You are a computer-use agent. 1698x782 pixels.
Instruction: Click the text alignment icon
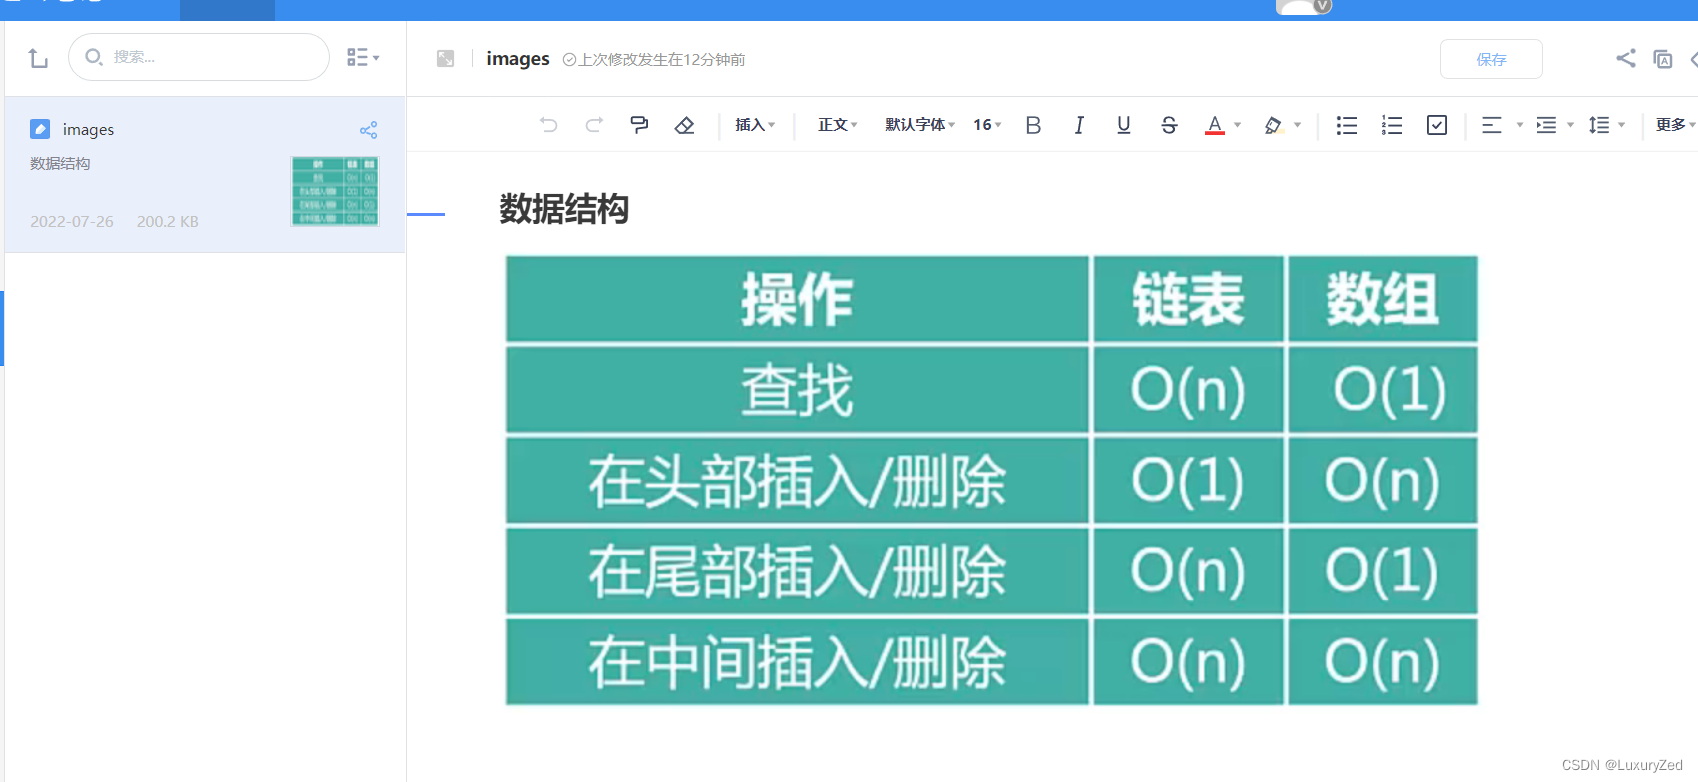tap(1492, 125)
